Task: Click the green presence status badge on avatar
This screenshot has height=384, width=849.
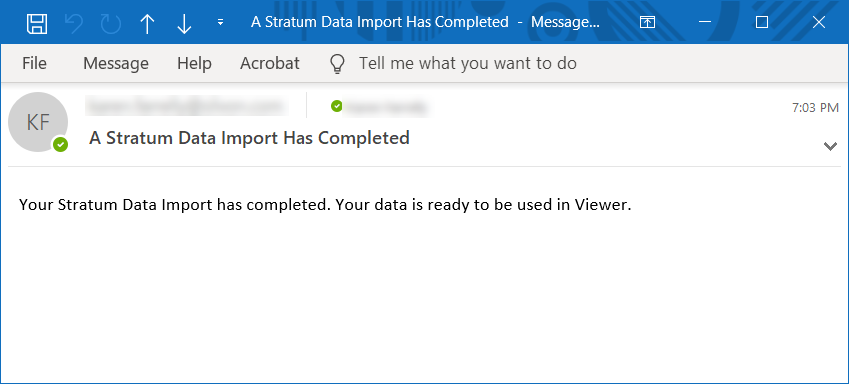Action: pos(61,145)
